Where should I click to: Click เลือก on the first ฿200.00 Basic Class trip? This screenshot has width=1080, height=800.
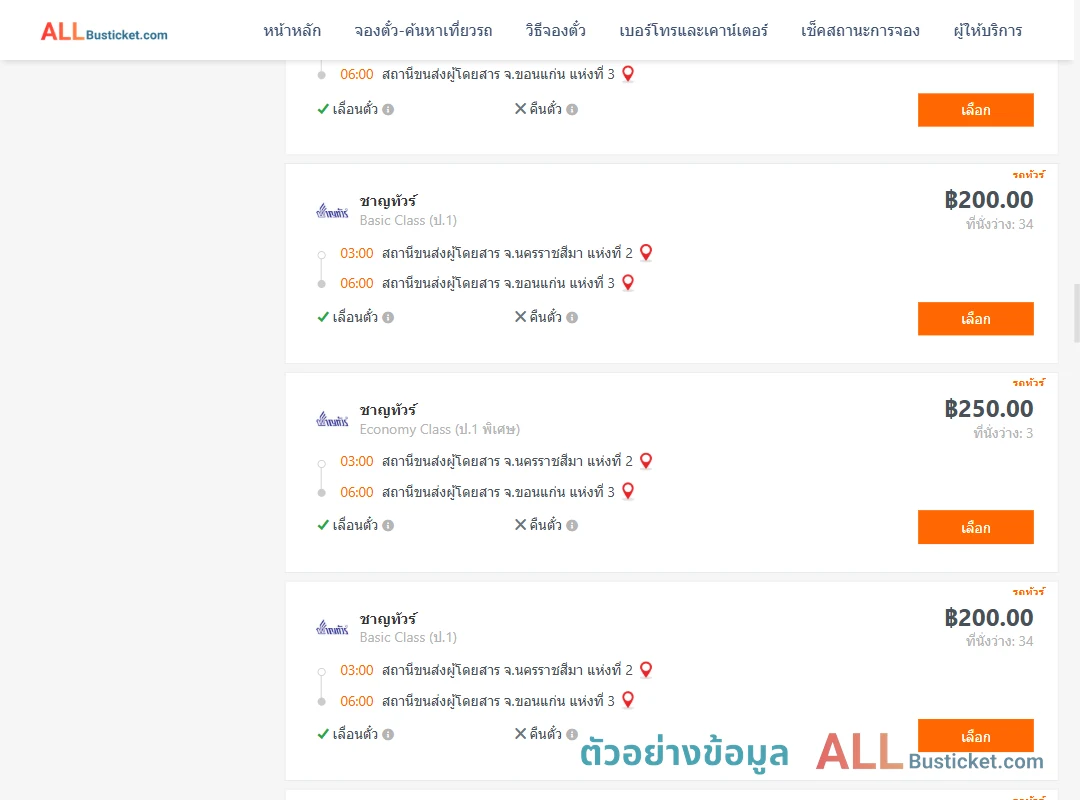[975, 318]
